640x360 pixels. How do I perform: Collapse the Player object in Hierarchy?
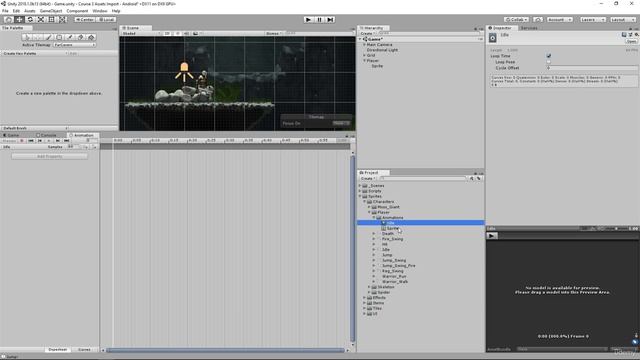point(364,60)
